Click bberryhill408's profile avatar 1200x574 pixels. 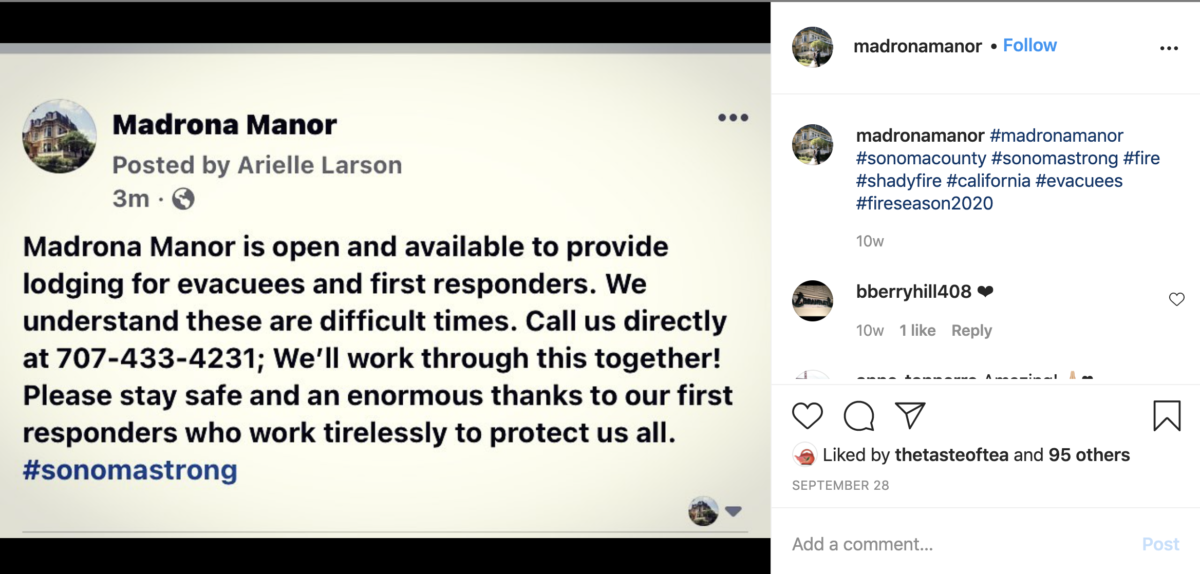[x=813, y=300]
